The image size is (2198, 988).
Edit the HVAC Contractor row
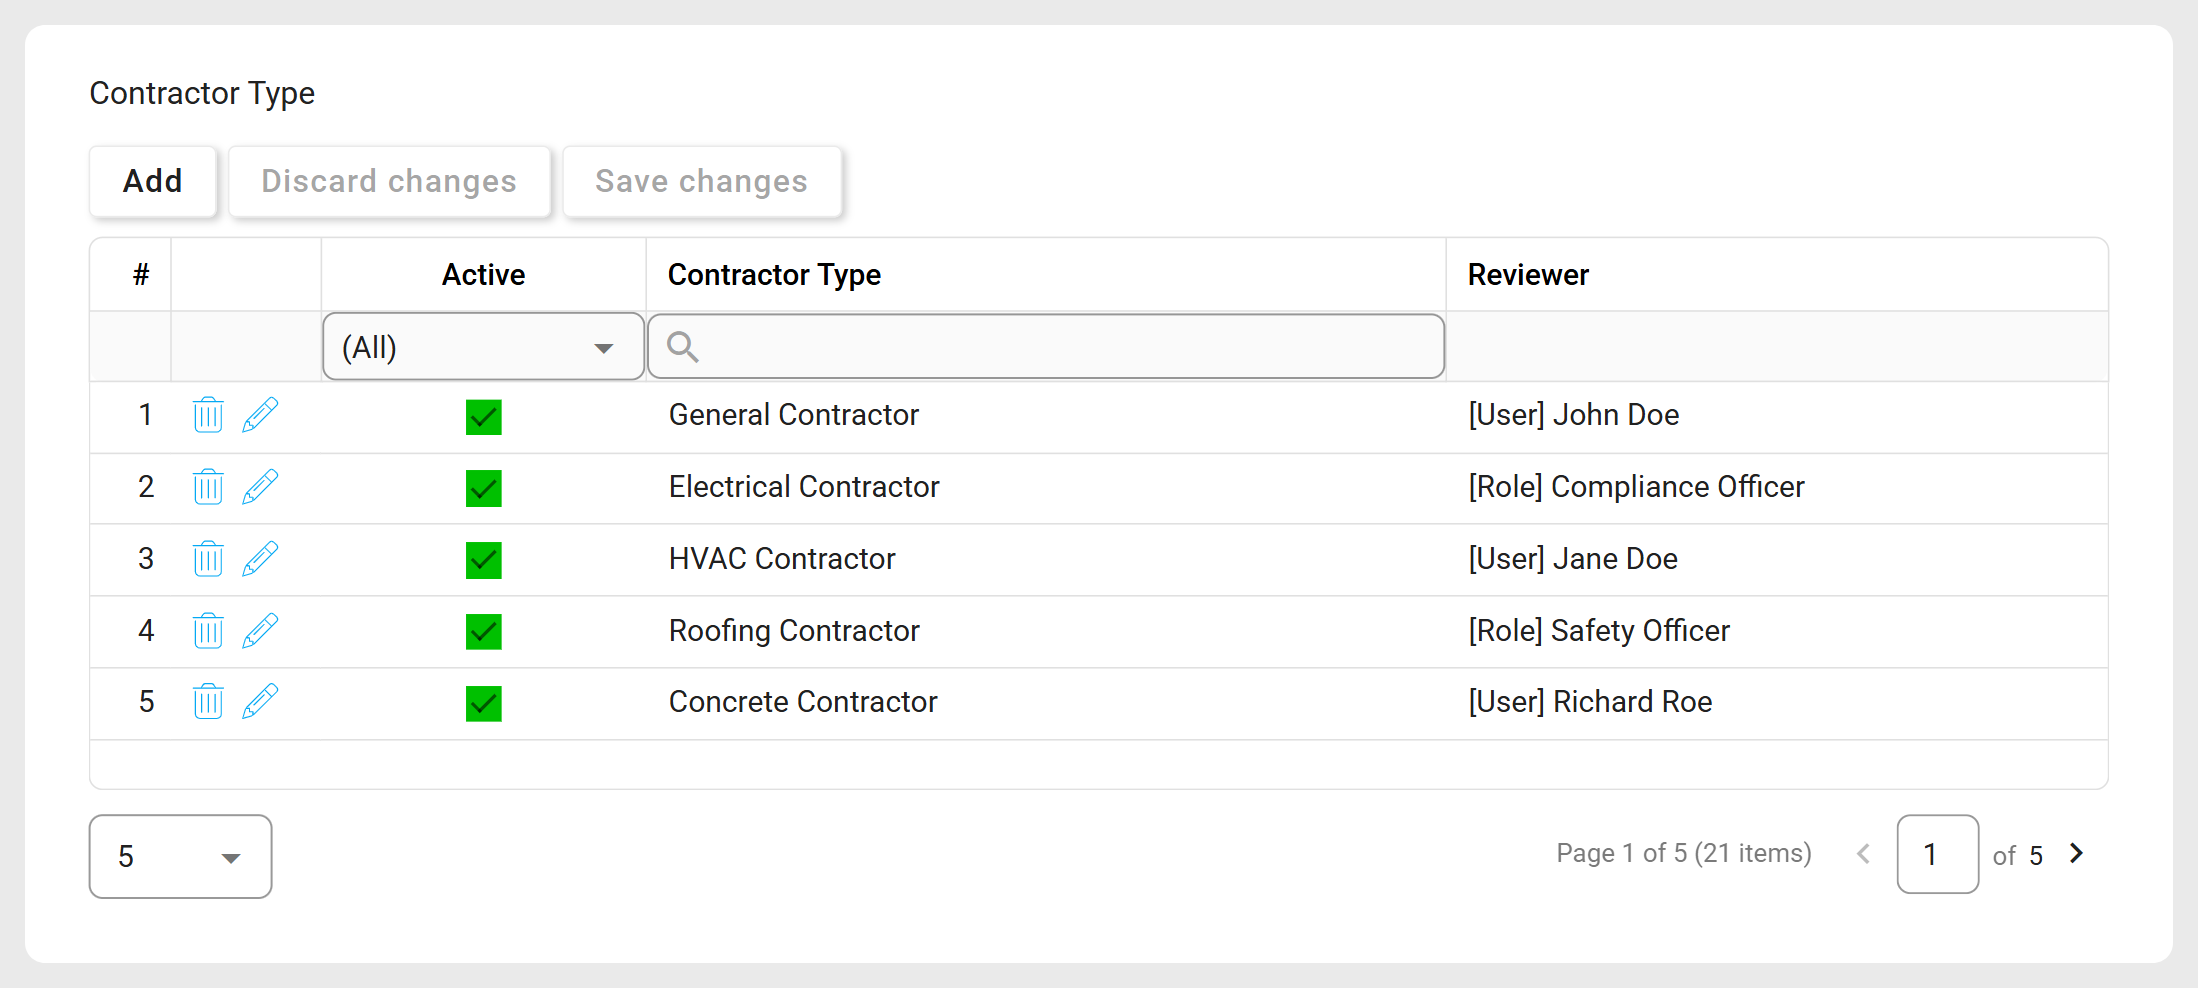(260, 559)
